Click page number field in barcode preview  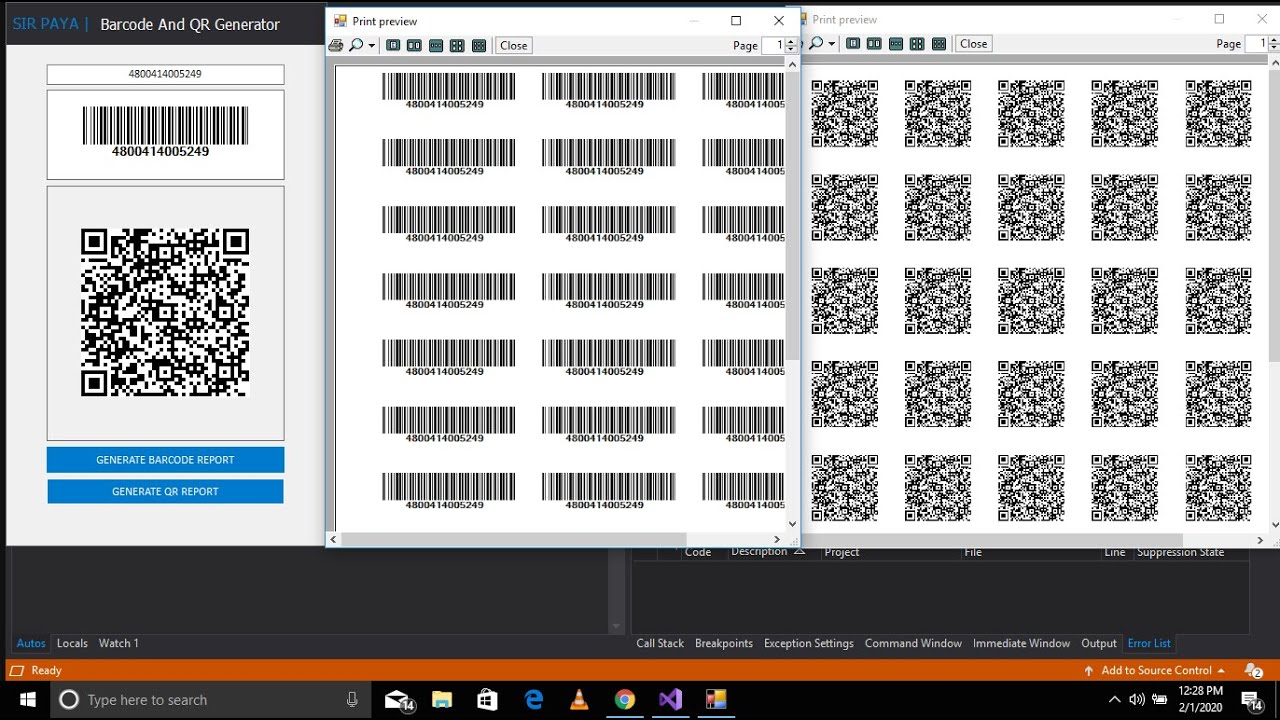click(774, 45)
